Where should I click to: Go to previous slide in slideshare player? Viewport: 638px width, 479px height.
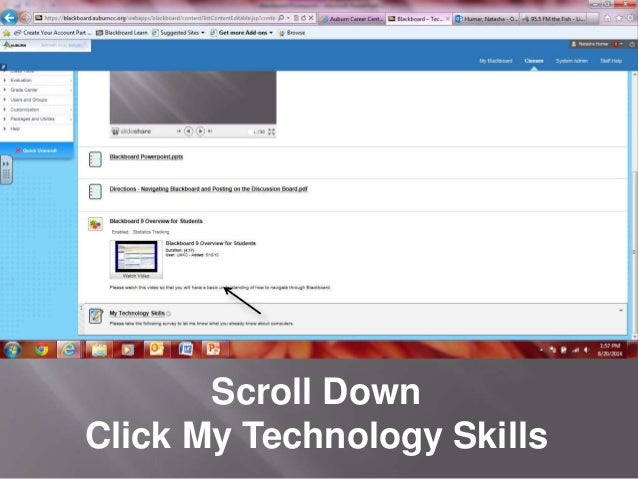click(x=188, y=131)
